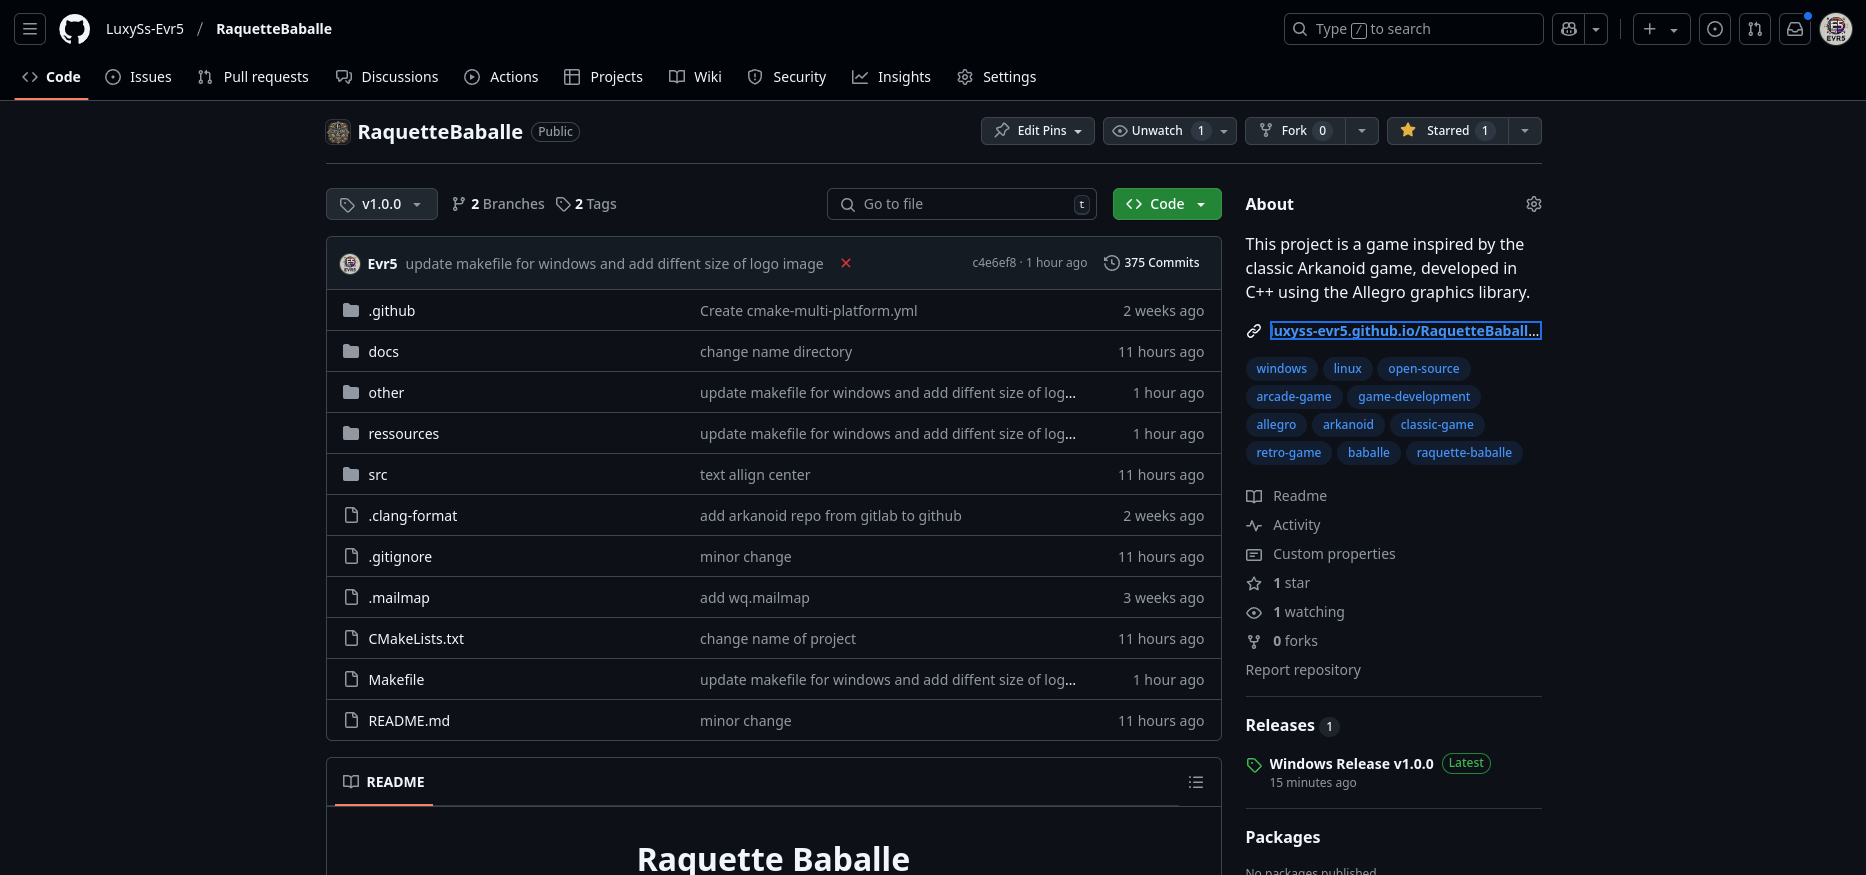Click the arkanoid topic tag
The width and height of the screenshot is (1866, 875).
pos(1348,425)
